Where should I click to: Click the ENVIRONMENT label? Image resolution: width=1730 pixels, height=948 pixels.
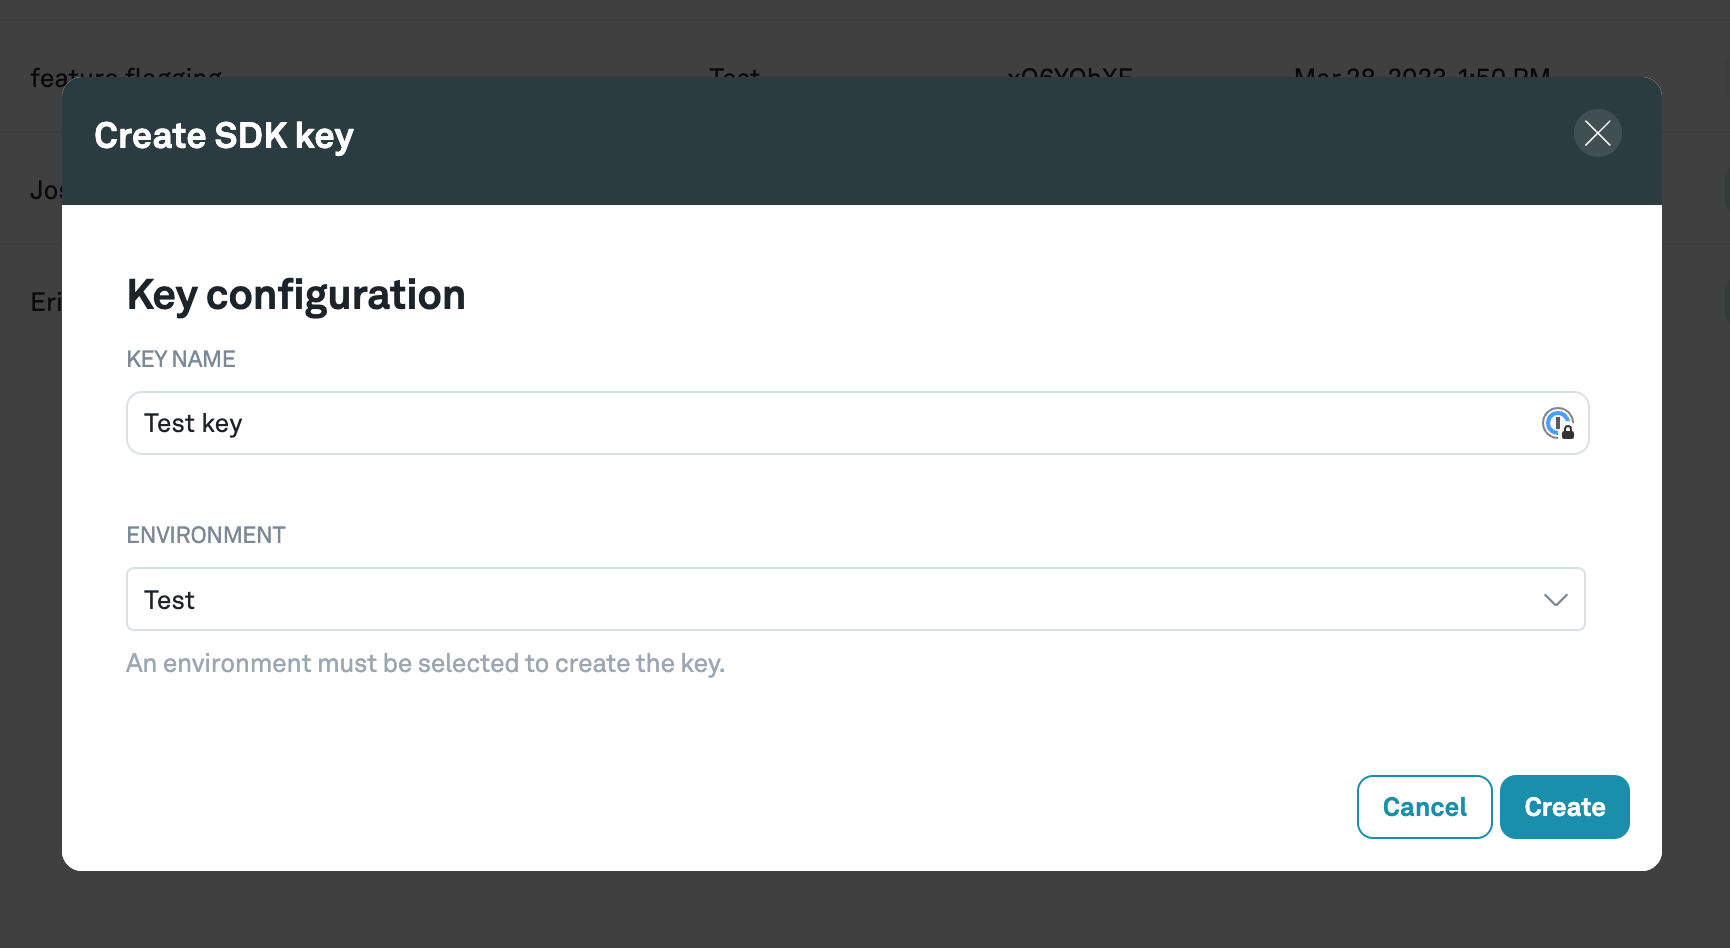click(x=206, y=535)
